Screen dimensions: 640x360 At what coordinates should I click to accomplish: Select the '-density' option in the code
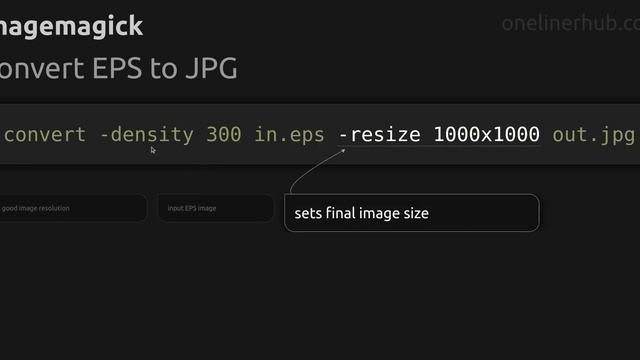147,135
